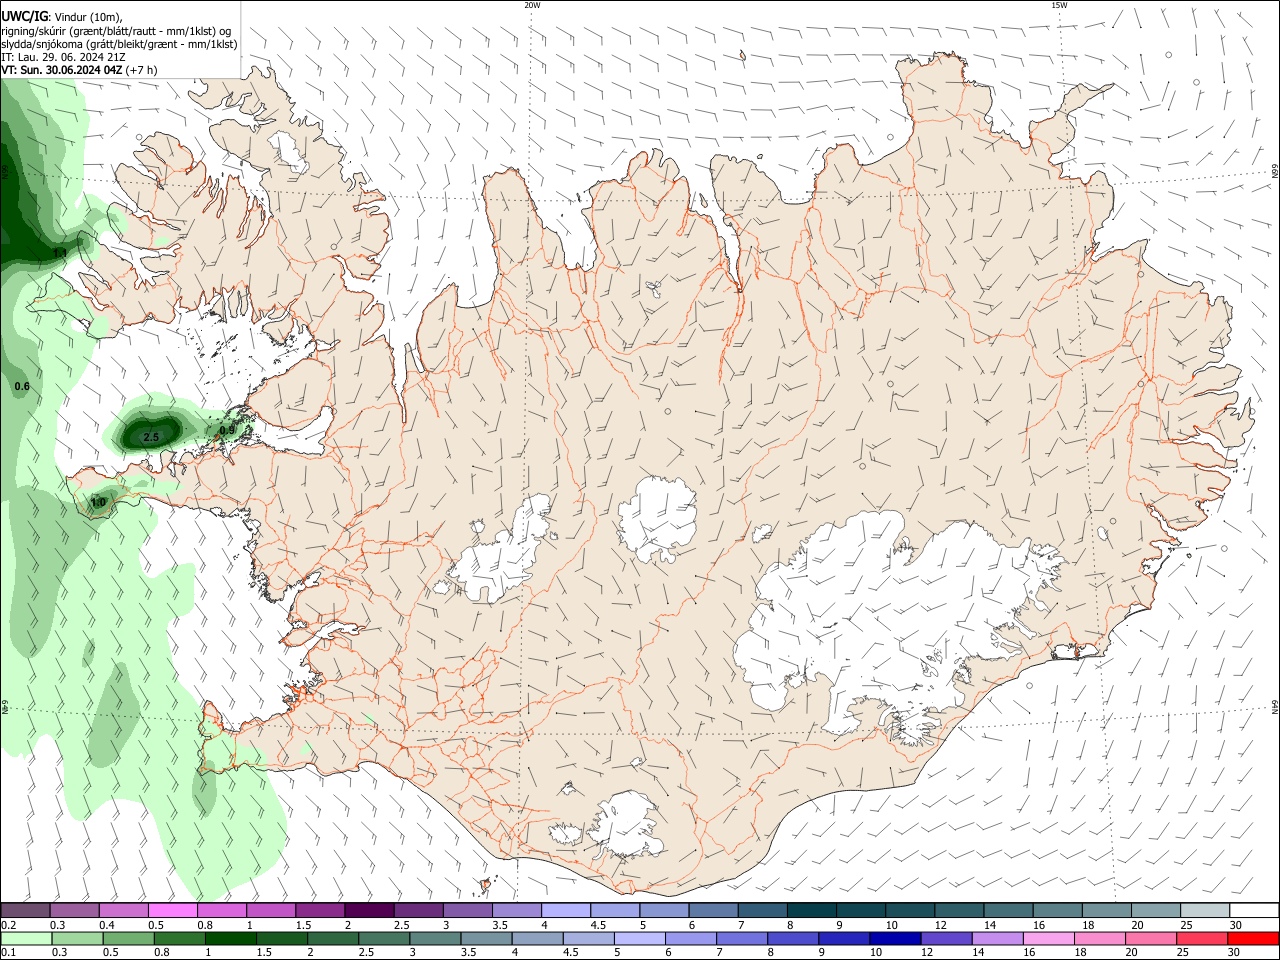
Task: Pick the lower legend swatch between 4 and 4.5
Action: click(x=538, y=939)
